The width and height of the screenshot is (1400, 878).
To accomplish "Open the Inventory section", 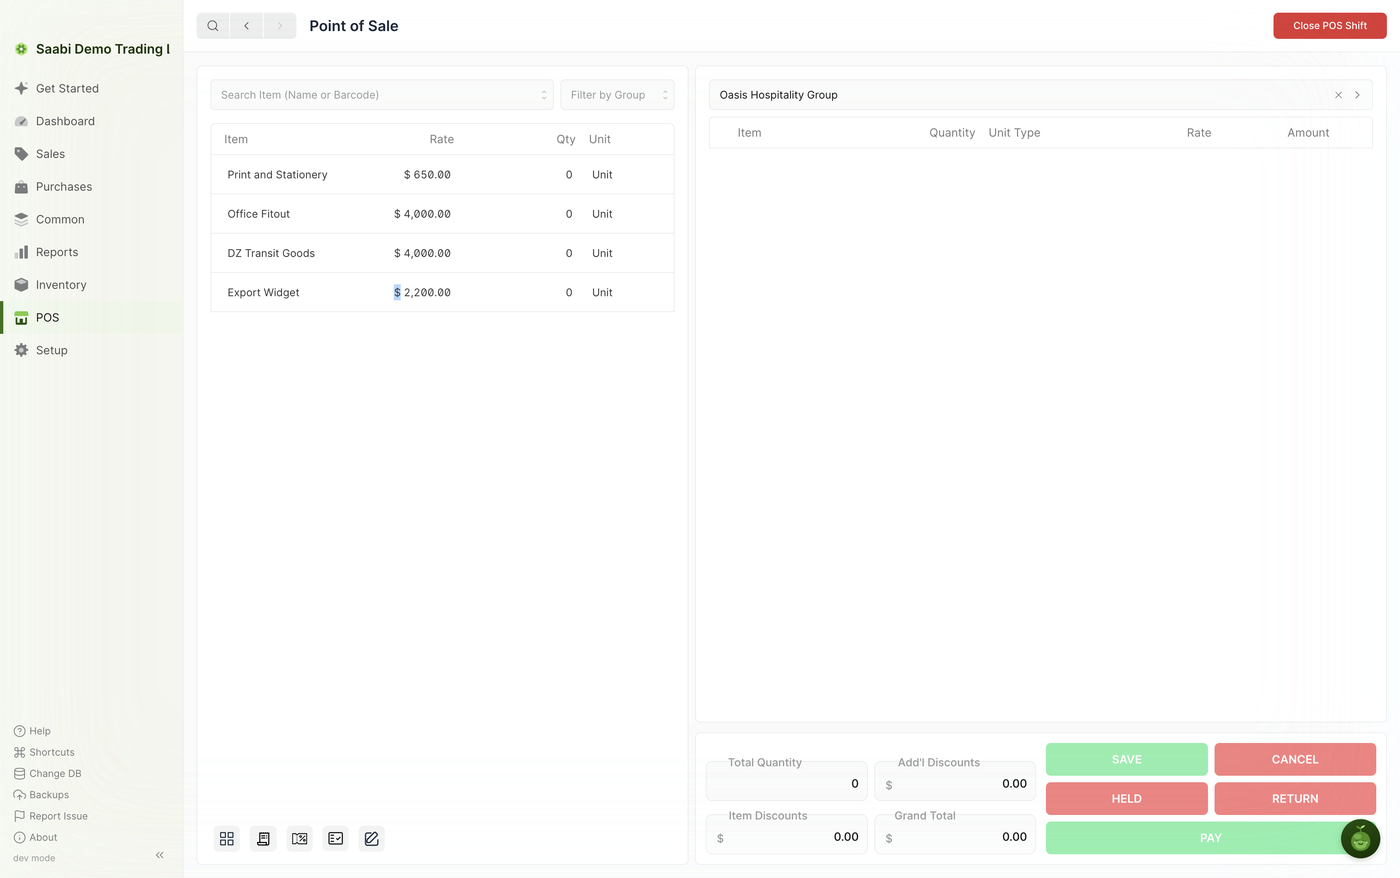I will pyautogui.click(x=92, y=285).
